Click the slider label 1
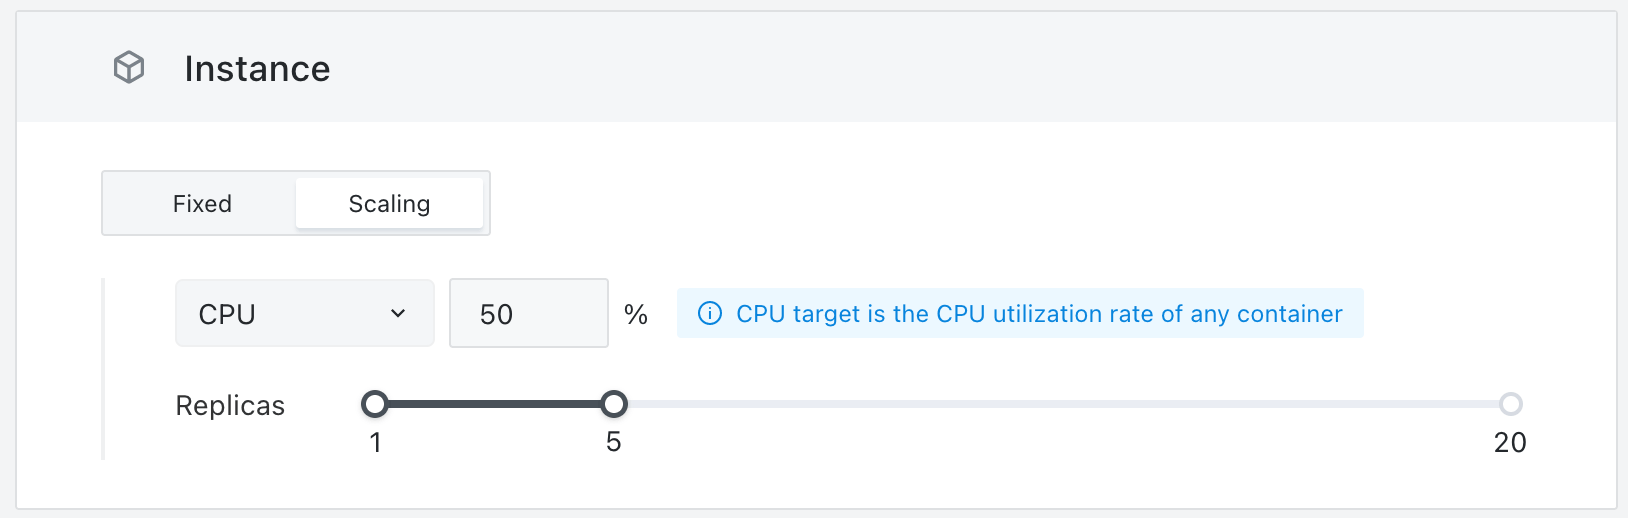Screen dimensions: 1628x518 click(375, 442)
